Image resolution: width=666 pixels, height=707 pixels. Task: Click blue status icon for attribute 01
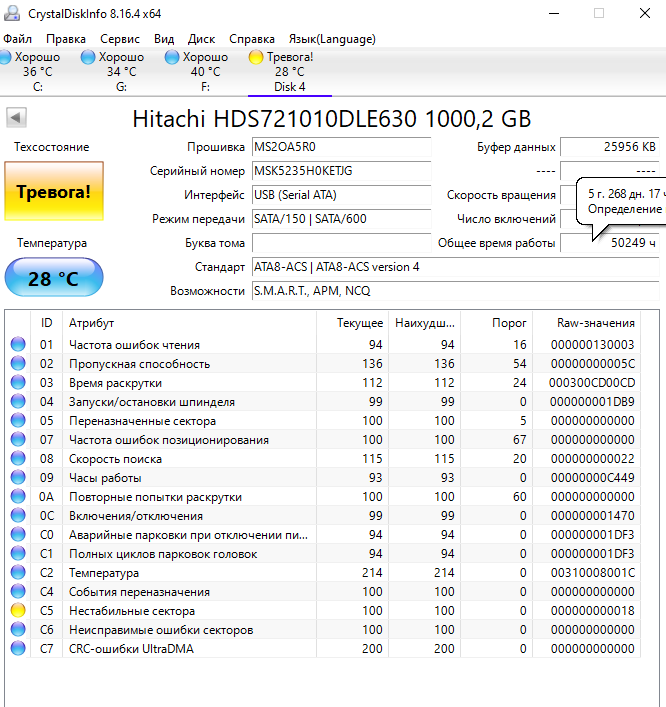pyautogui.click(x=18, y=344)
